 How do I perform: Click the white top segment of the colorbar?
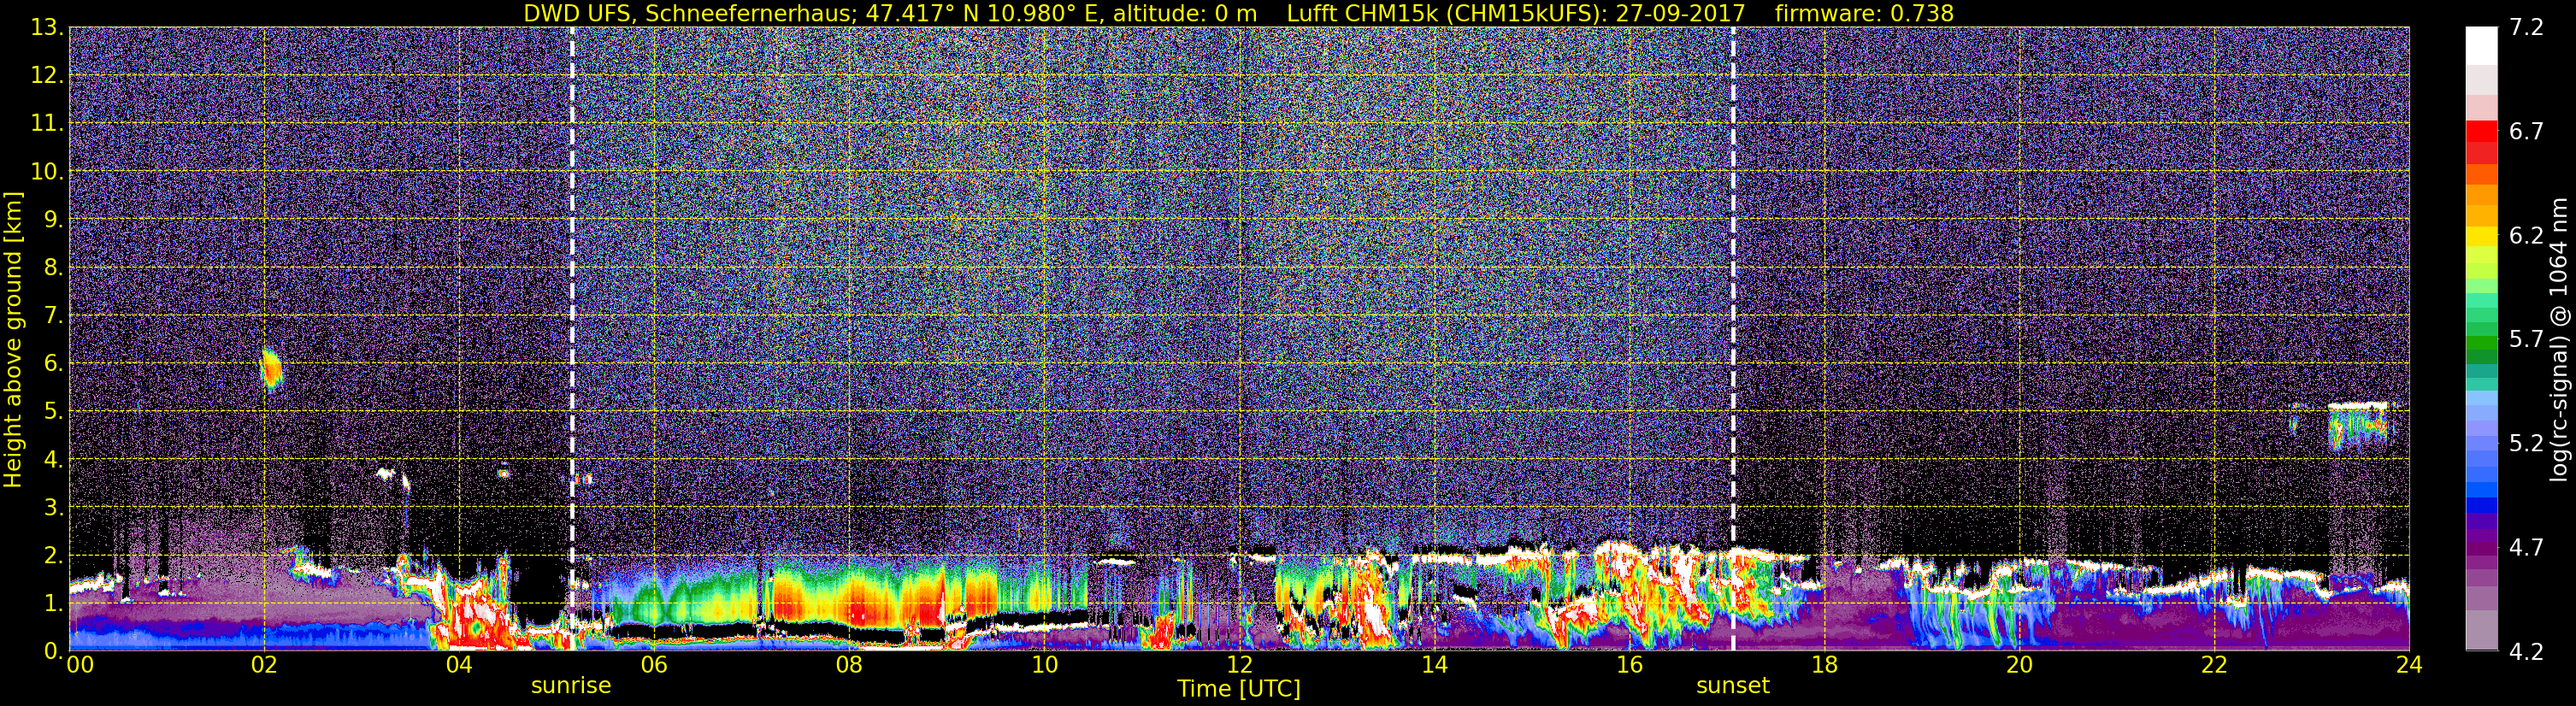2482,46
